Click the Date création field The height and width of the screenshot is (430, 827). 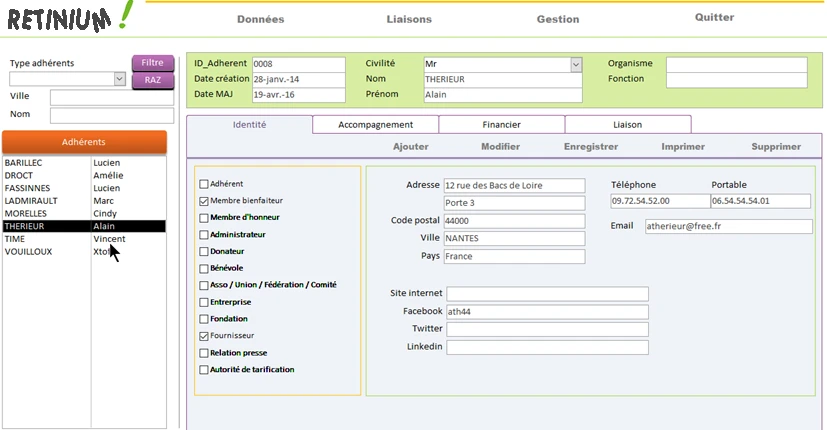(299, 79)
